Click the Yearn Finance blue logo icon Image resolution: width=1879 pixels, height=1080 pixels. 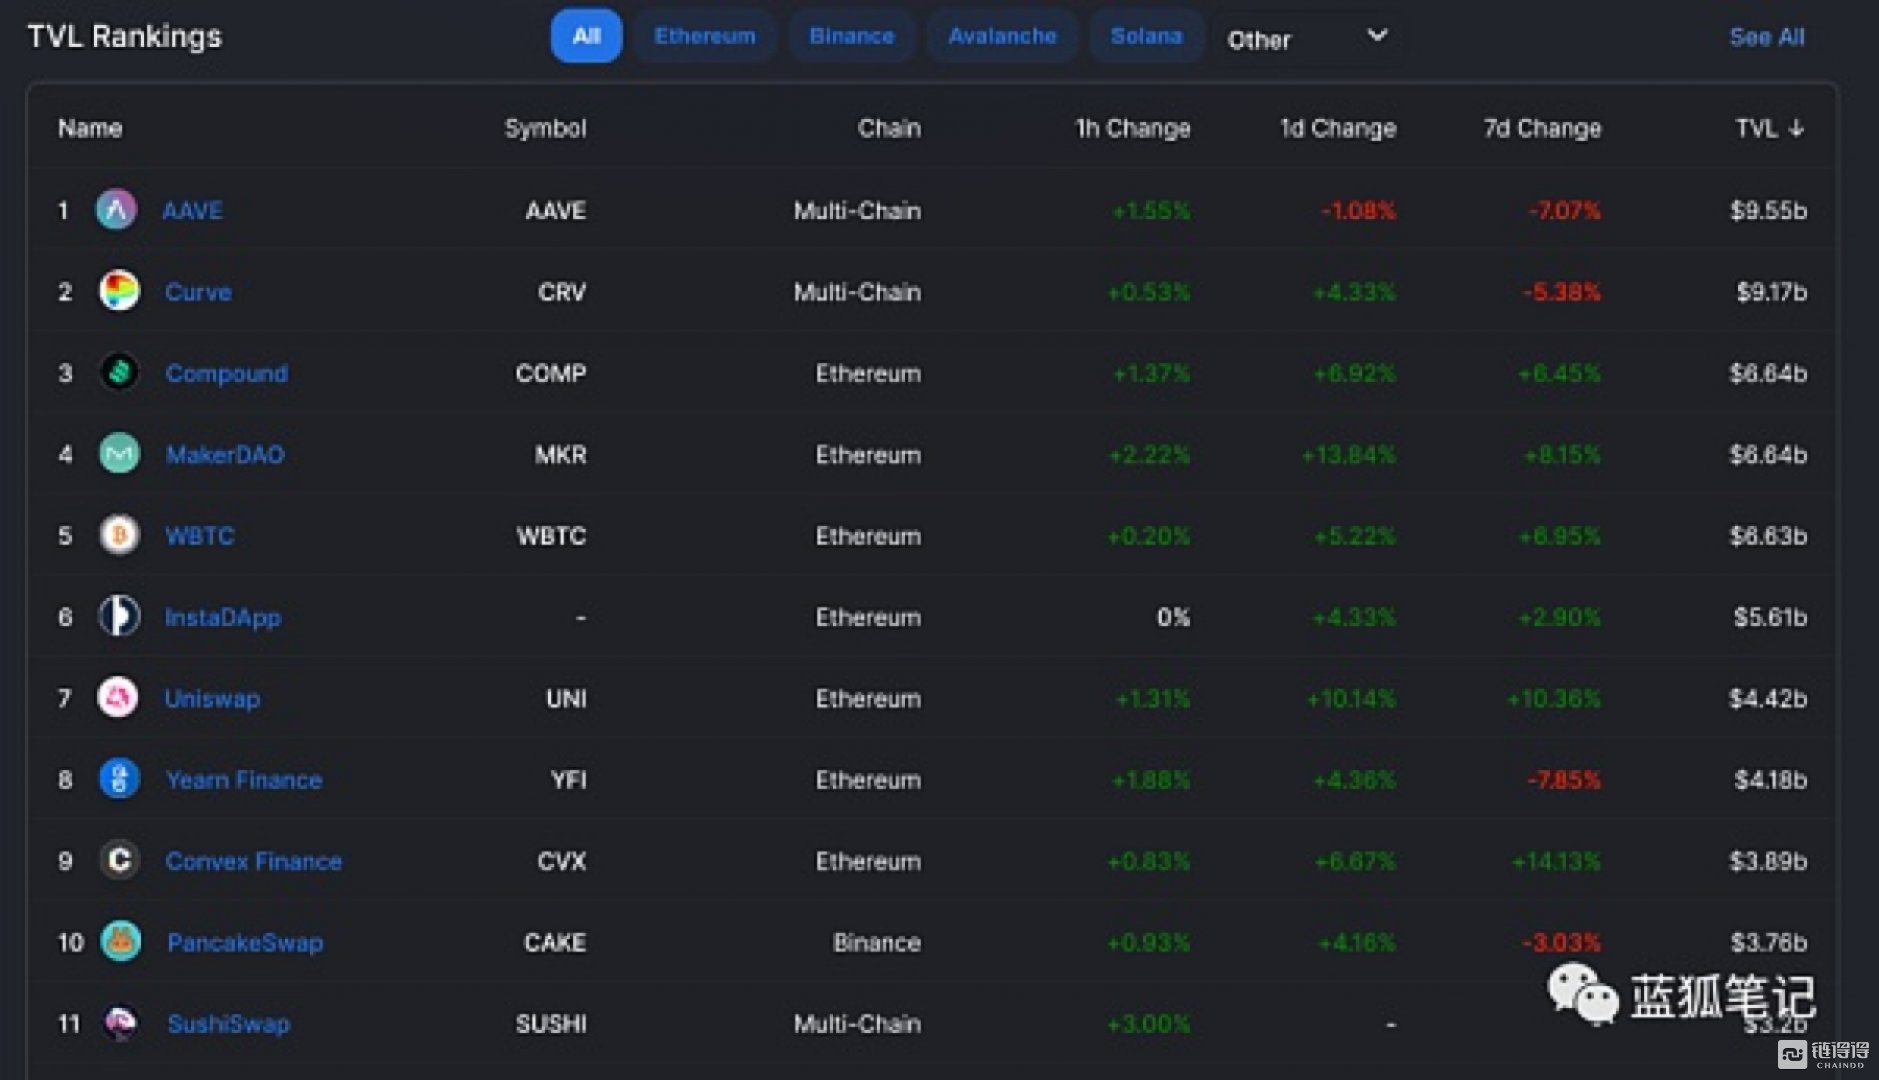[x=119, y=779]
